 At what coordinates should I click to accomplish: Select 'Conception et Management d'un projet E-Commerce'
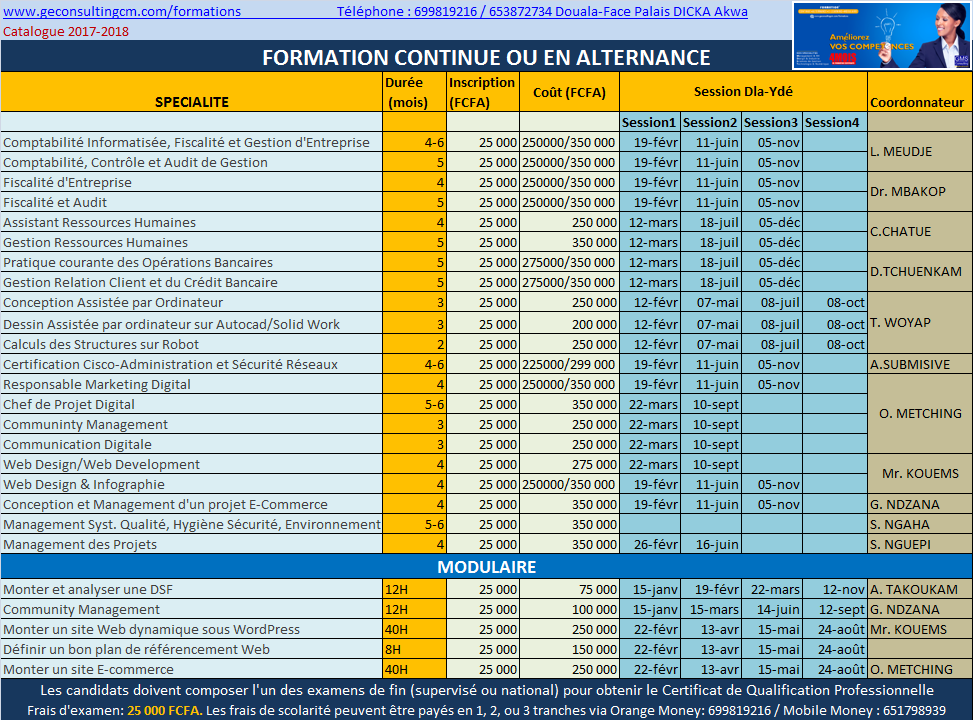coord(192,505)
